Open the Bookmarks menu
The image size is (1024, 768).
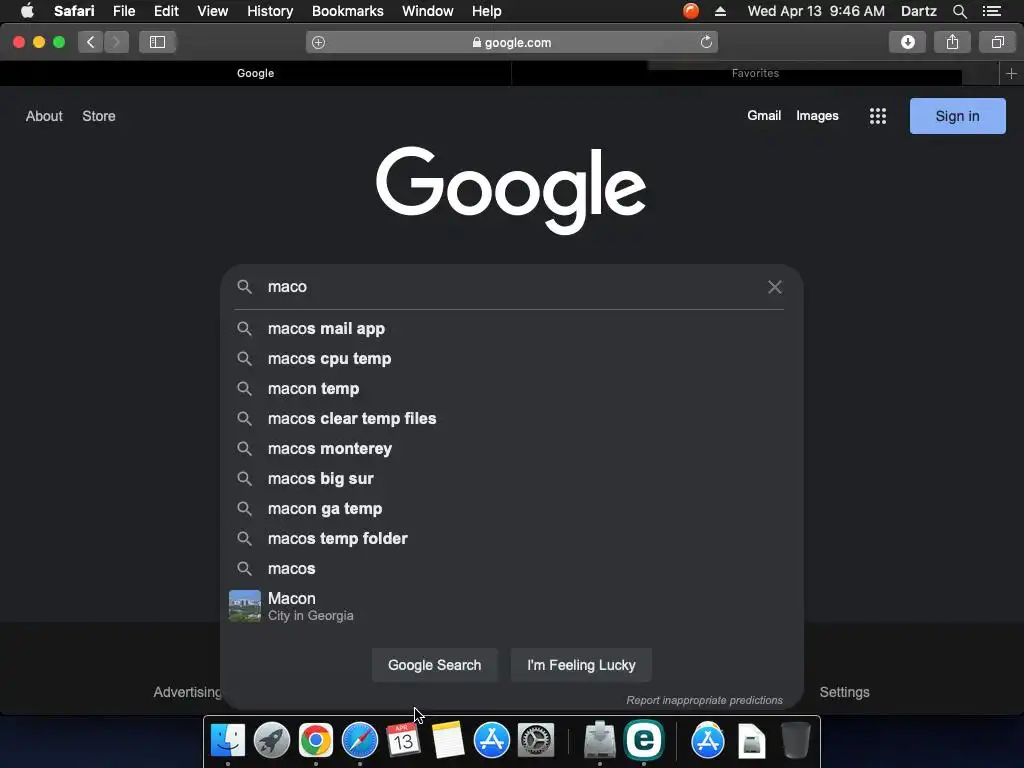tap(347, 11)
